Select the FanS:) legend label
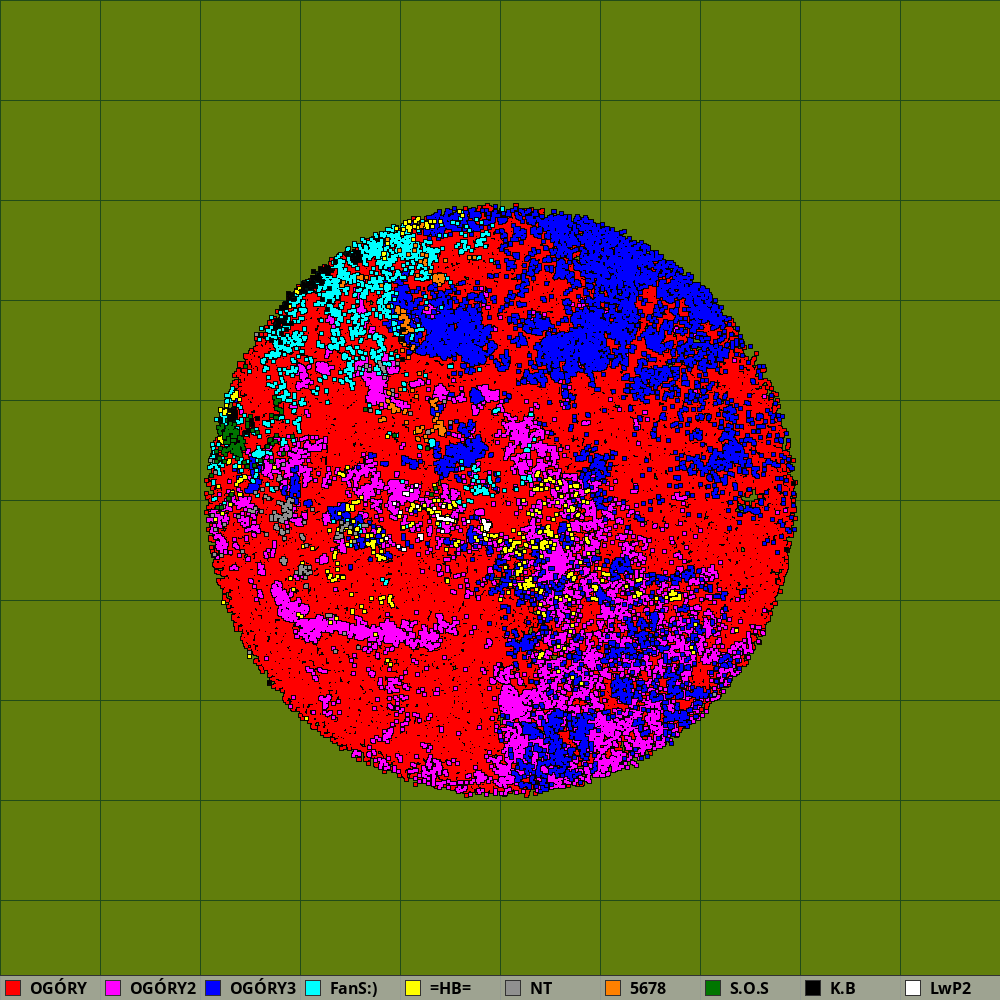 coord(353,988)
